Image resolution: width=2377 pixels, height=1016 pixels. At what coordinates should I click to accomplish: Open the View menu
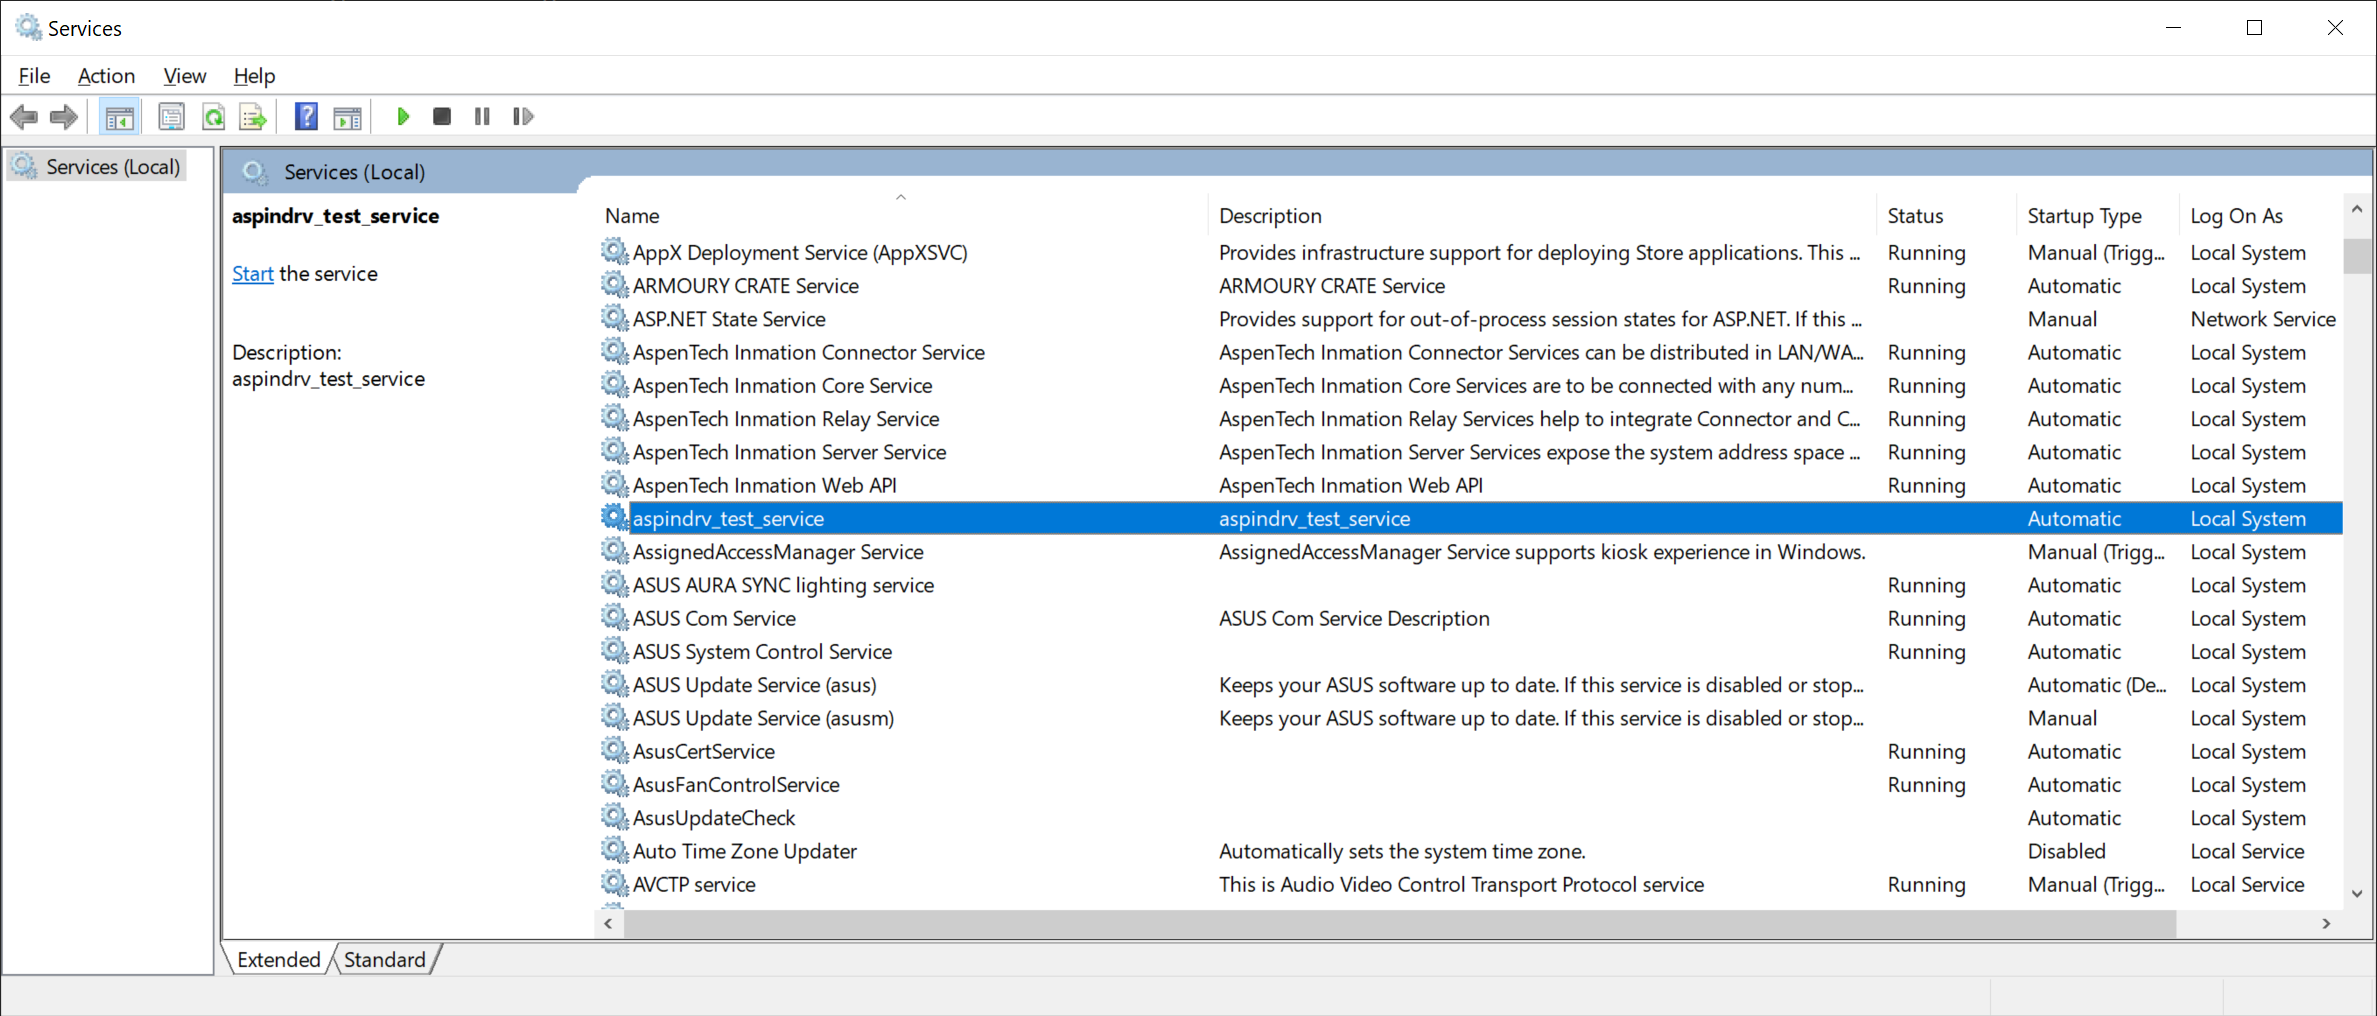[x=185, y=76]
